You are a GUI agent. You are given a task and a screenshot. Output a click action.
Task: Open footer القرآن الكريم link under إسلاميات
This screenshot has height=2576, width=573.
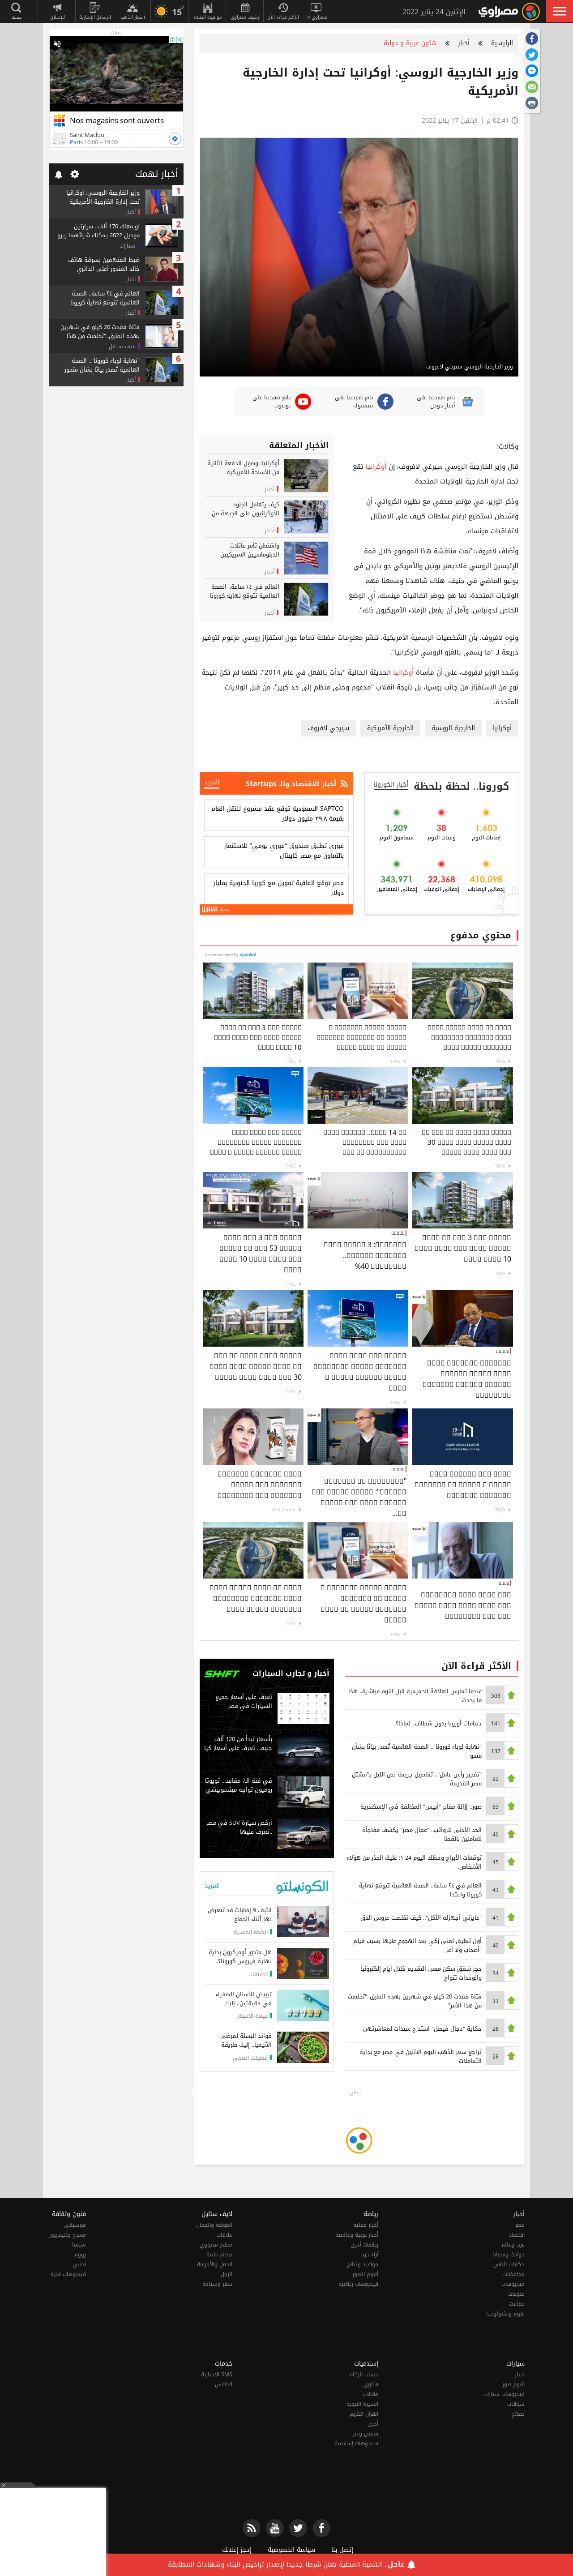[365, 2413]
